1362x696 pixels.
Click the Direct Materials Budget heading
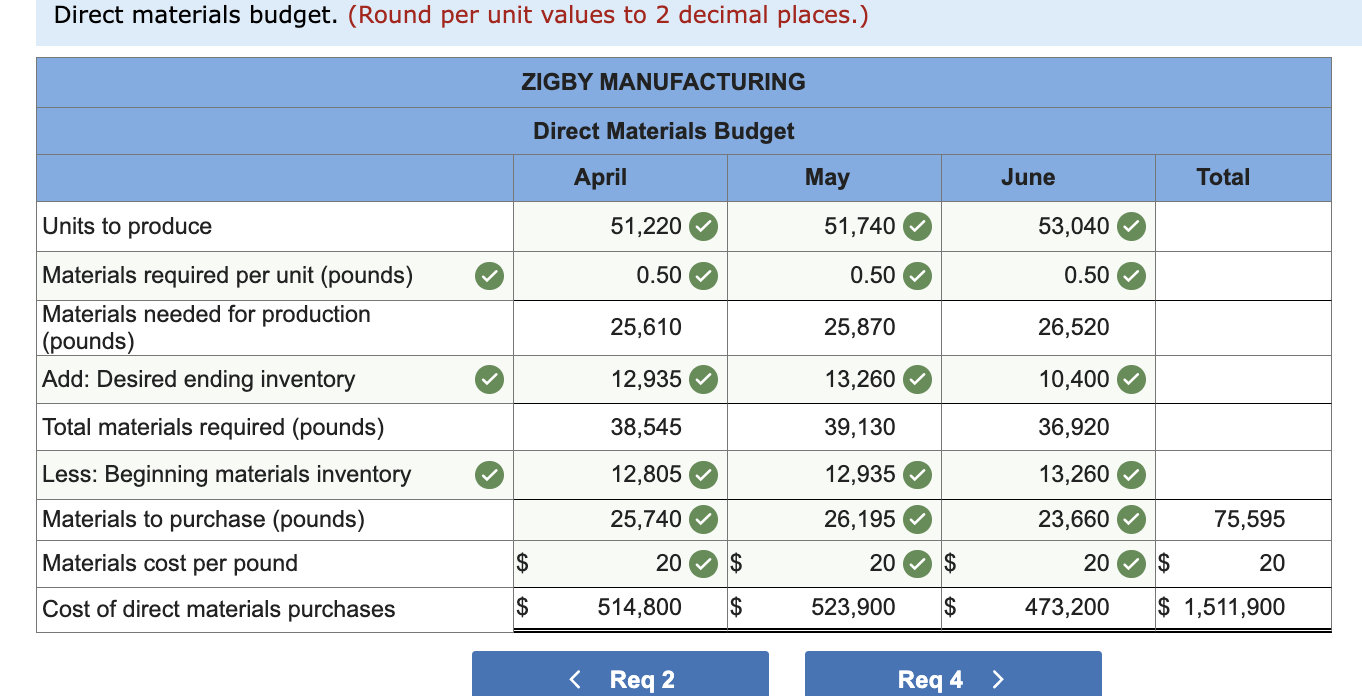coord(664,131)
